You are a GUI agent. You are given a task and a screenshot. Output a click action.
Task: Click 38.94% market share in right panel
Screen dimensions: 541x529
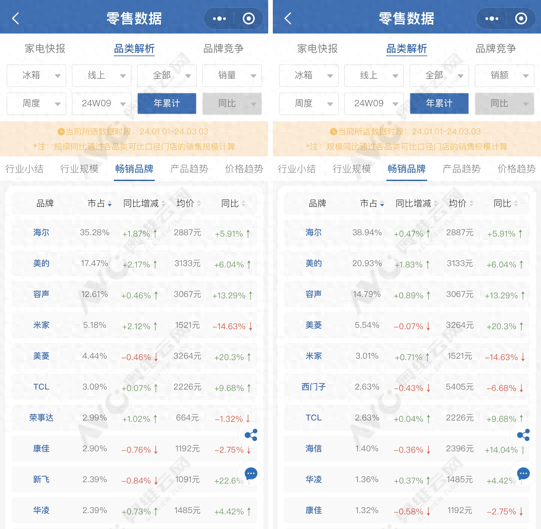367,233
